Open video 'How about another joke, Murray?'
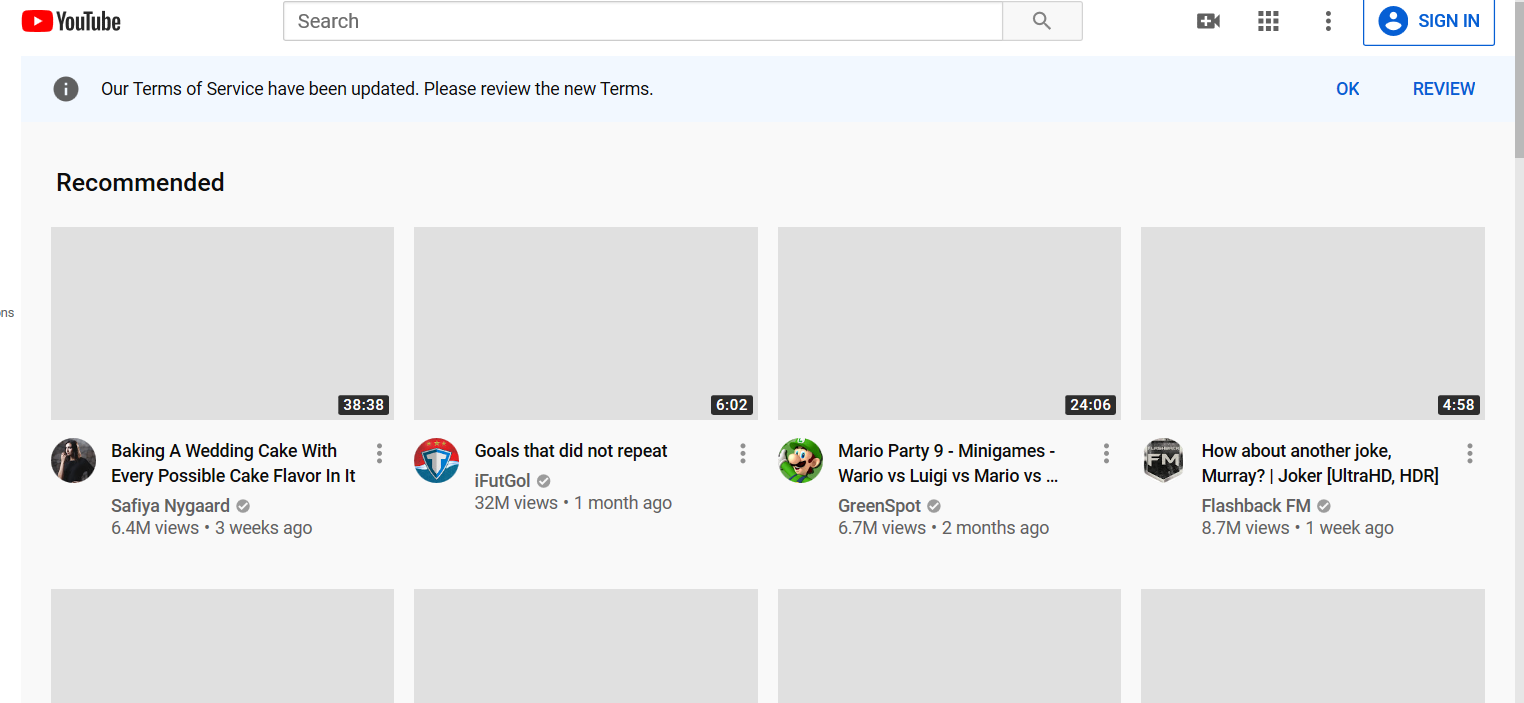Image resolution: width=1524 pixels, height=703 pixels. click(x=1320, y=463)
